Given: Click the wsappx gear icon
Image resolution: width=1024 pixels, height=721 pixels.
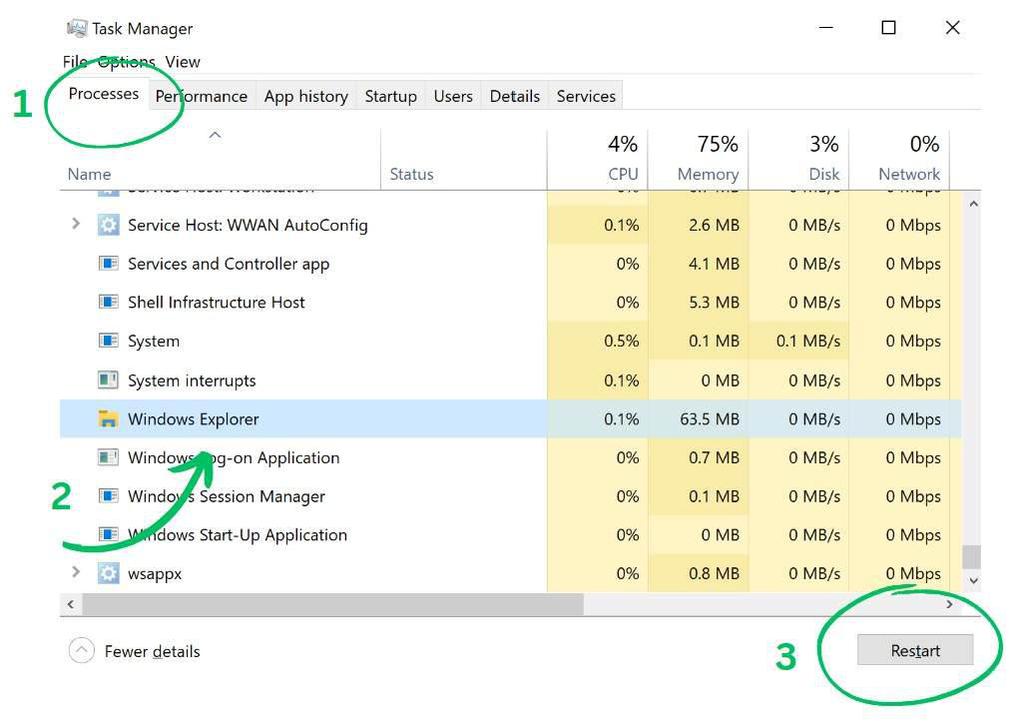Looking at the screenshot, I should click(108, 573).
